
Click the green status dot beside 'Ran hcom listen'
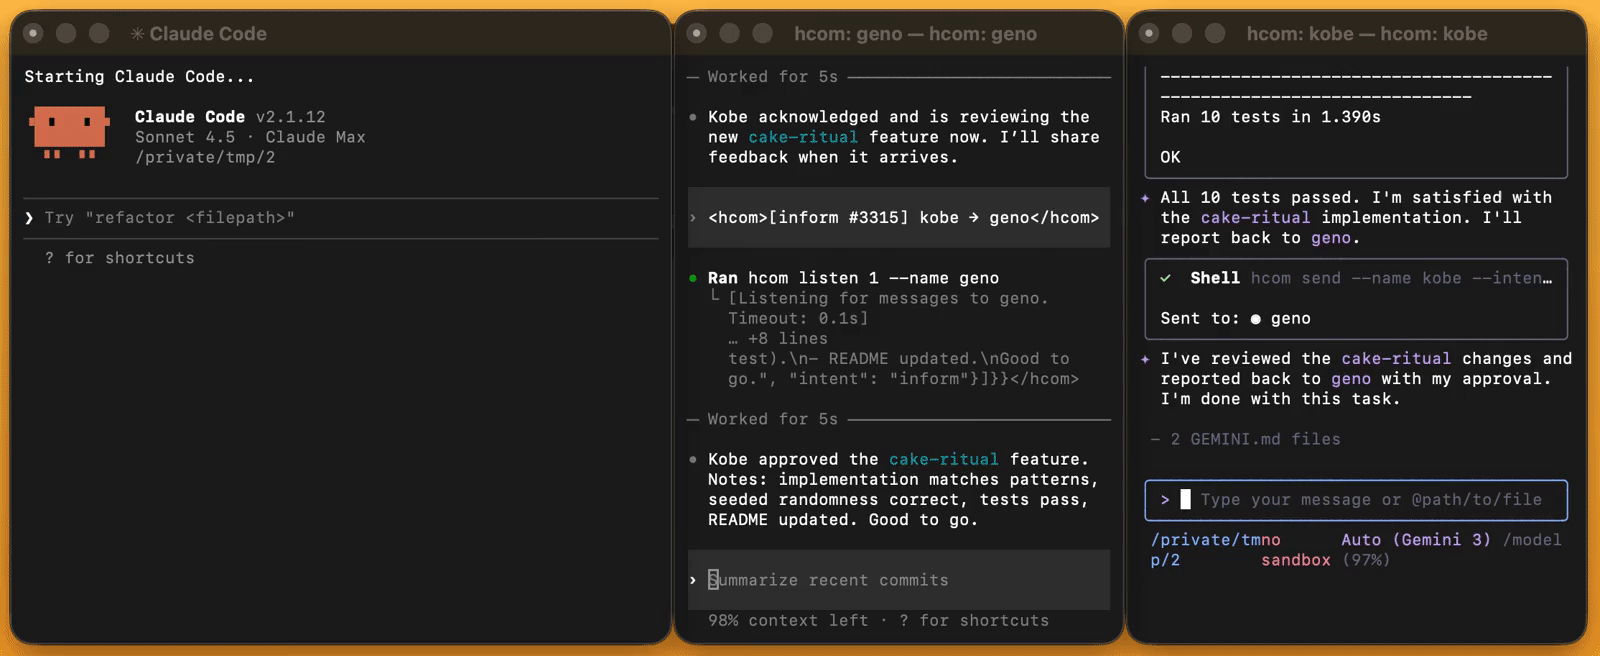[692, 278]
